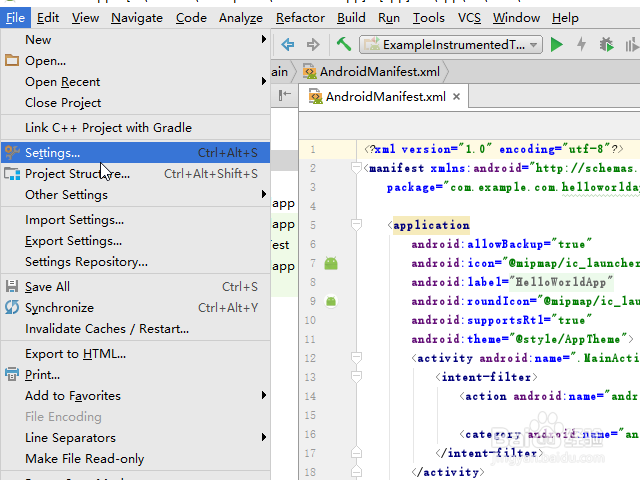Expand the Line Separators submenu
The height and width of the screenshot is (480, 640).
[135, 437]
